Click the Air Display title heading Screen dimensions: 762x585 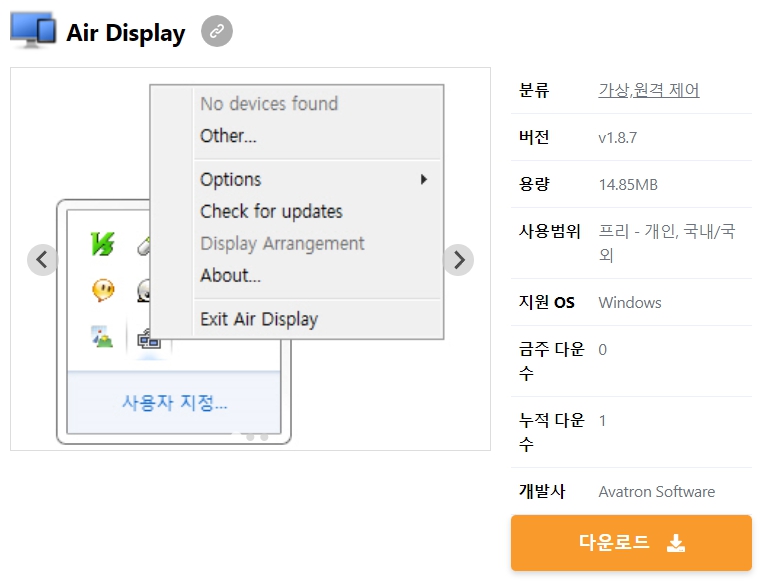(x=126, y=33)
